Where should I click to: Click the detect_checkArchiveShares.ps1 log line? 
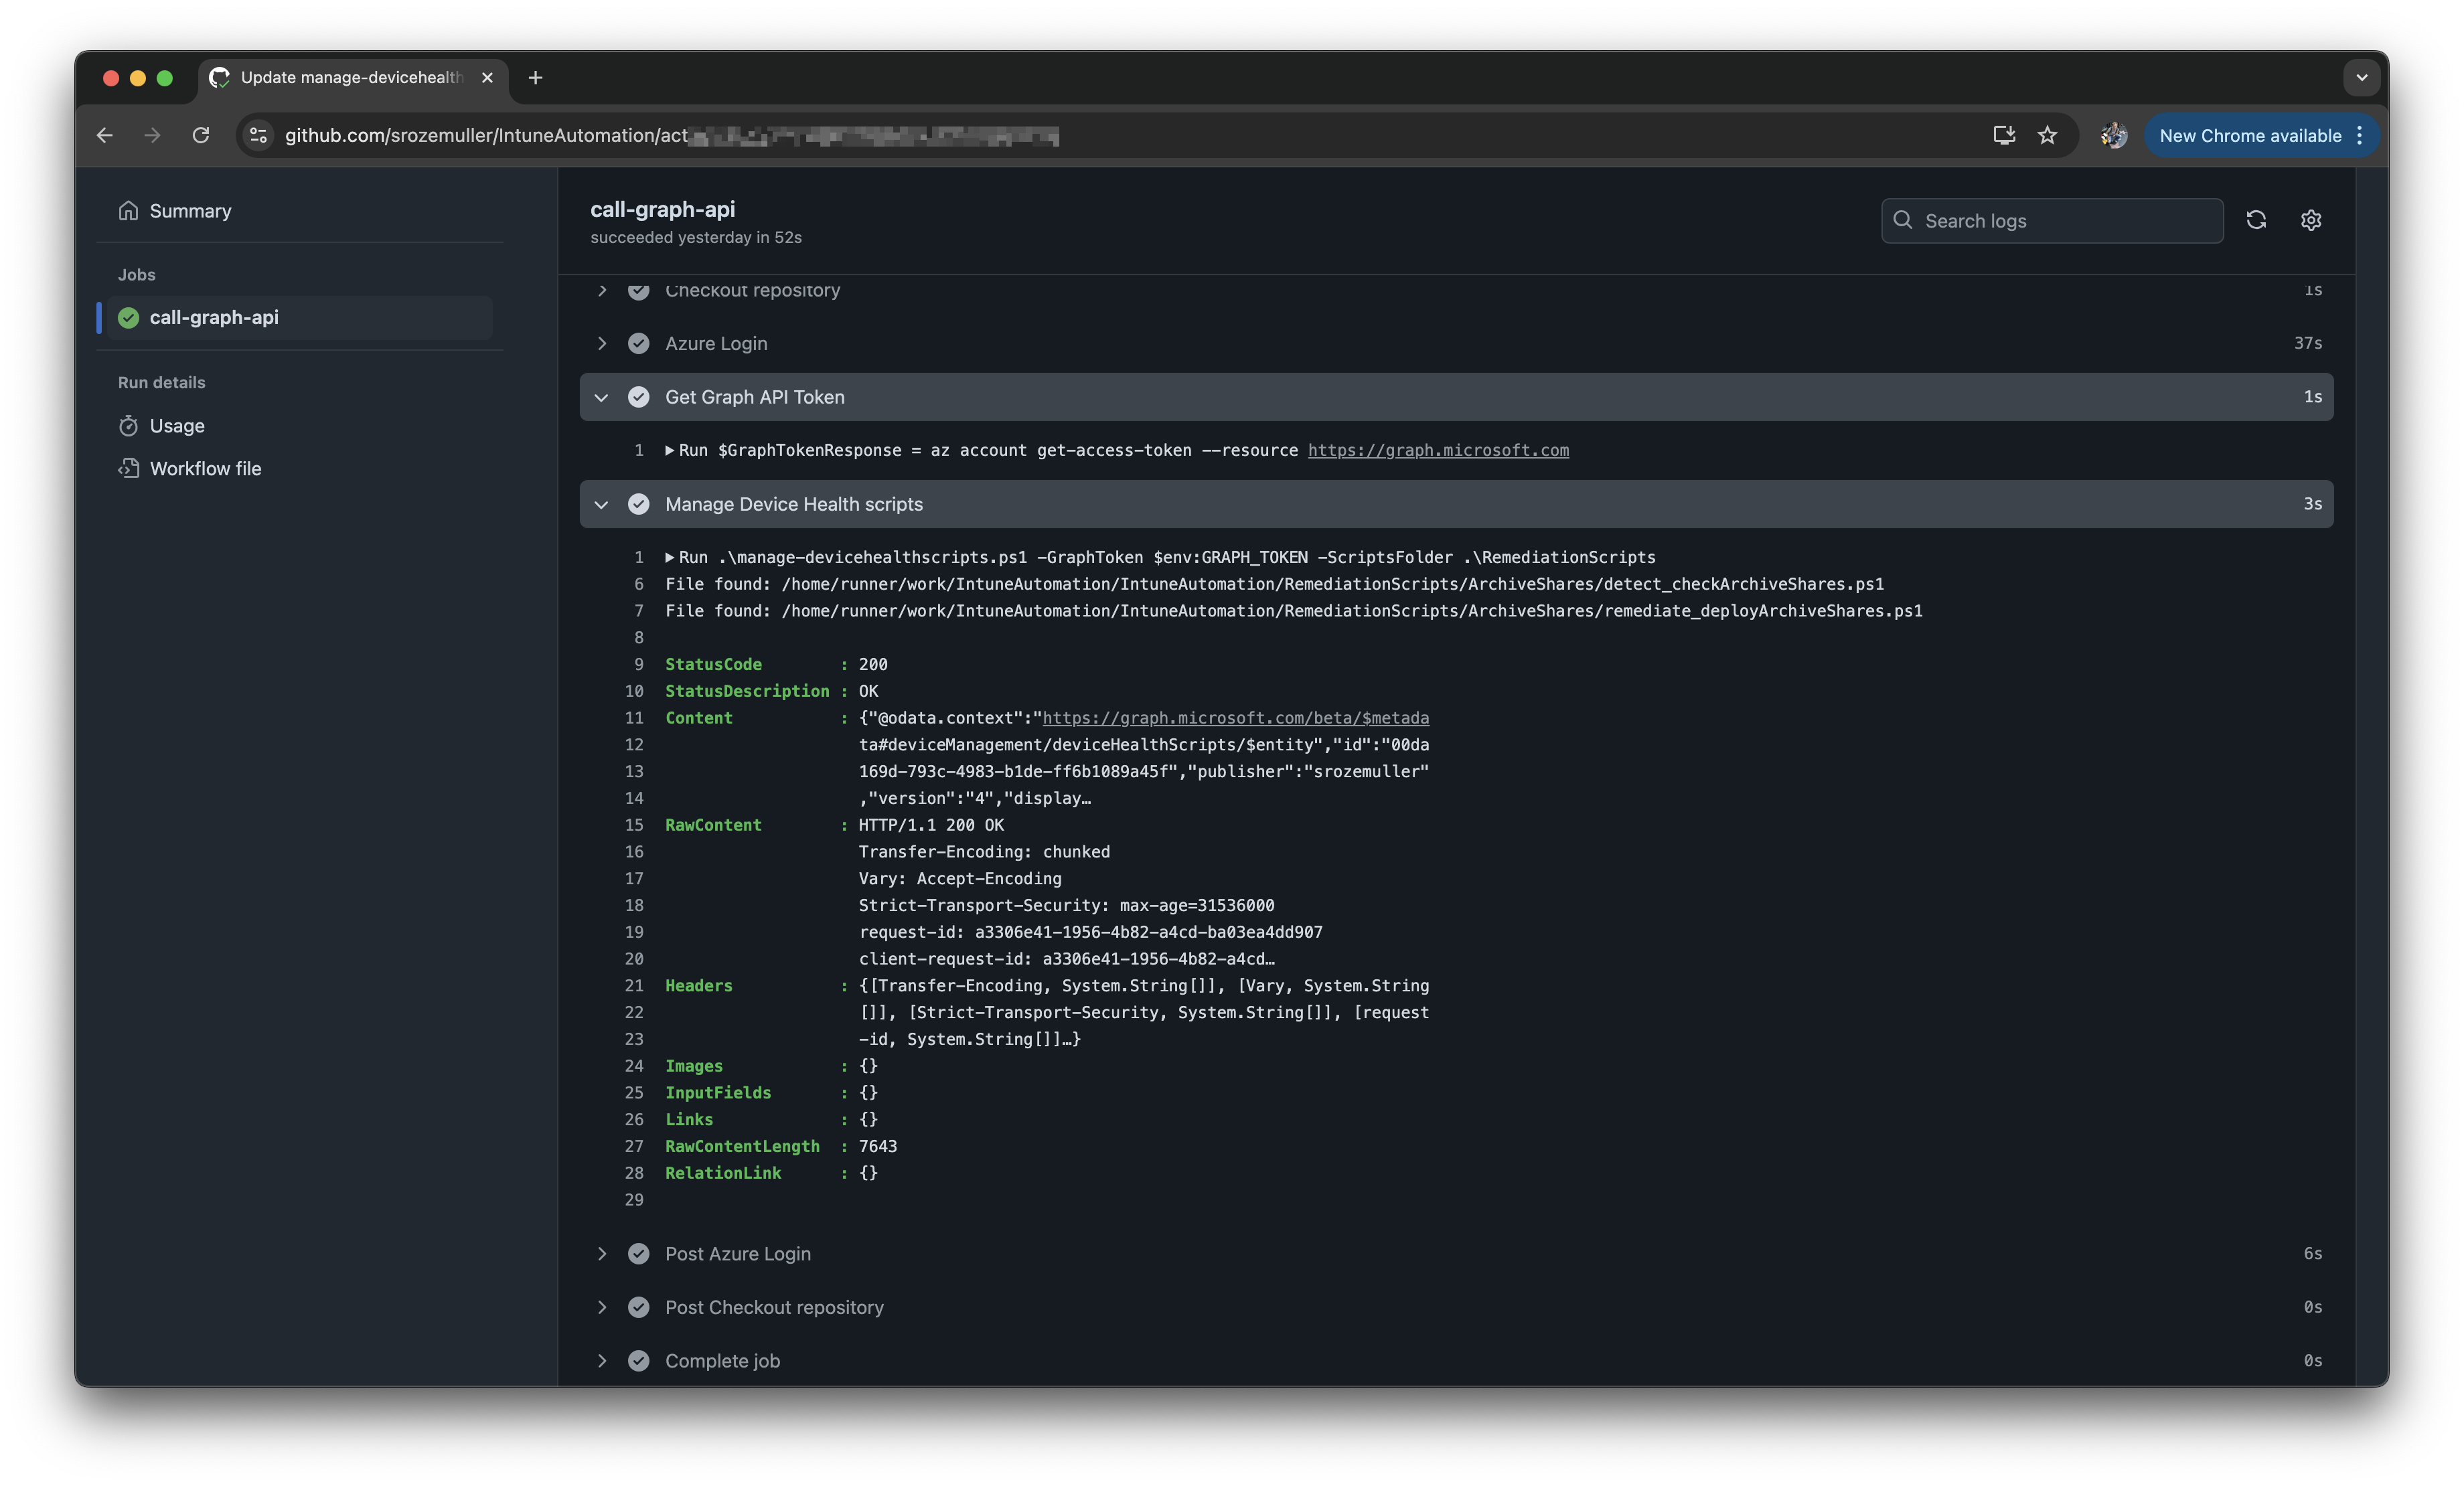(1274, 584)
